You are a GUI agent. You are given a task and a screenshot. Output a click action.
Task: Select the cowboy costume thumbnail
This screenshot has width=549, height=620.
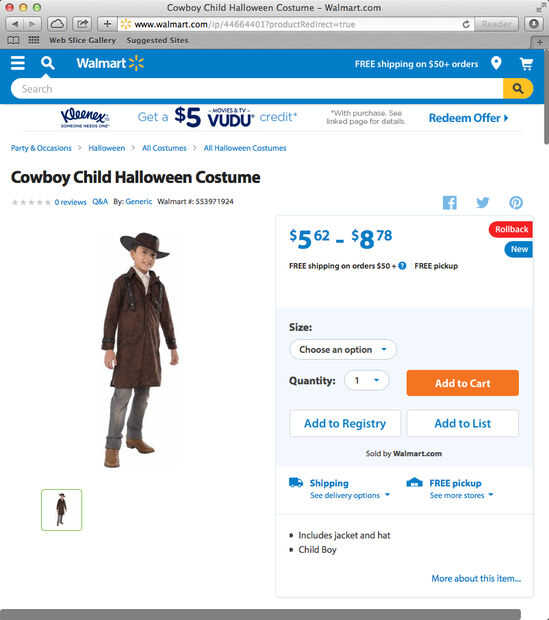[61, 510]
